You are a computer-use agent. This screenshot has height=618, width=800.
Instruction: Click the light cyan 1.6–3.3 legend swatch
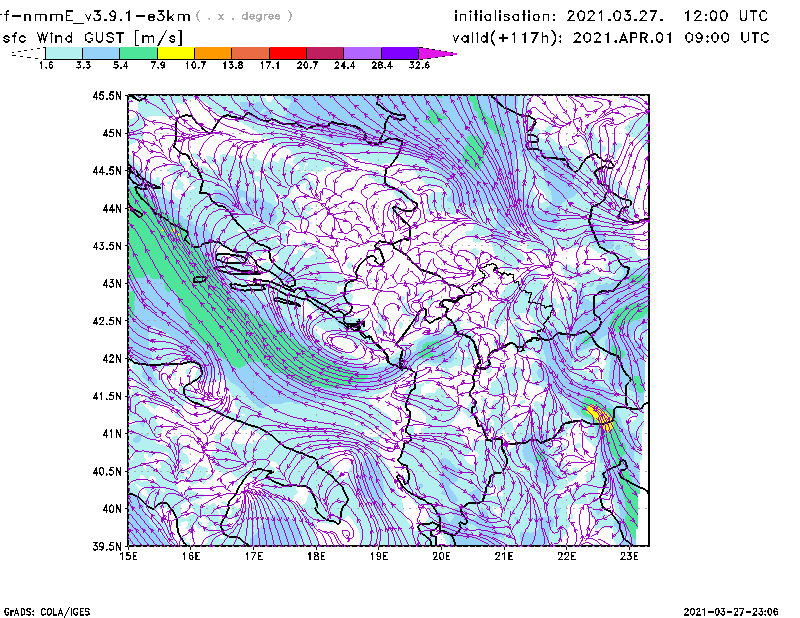click(x=64, y=53)
